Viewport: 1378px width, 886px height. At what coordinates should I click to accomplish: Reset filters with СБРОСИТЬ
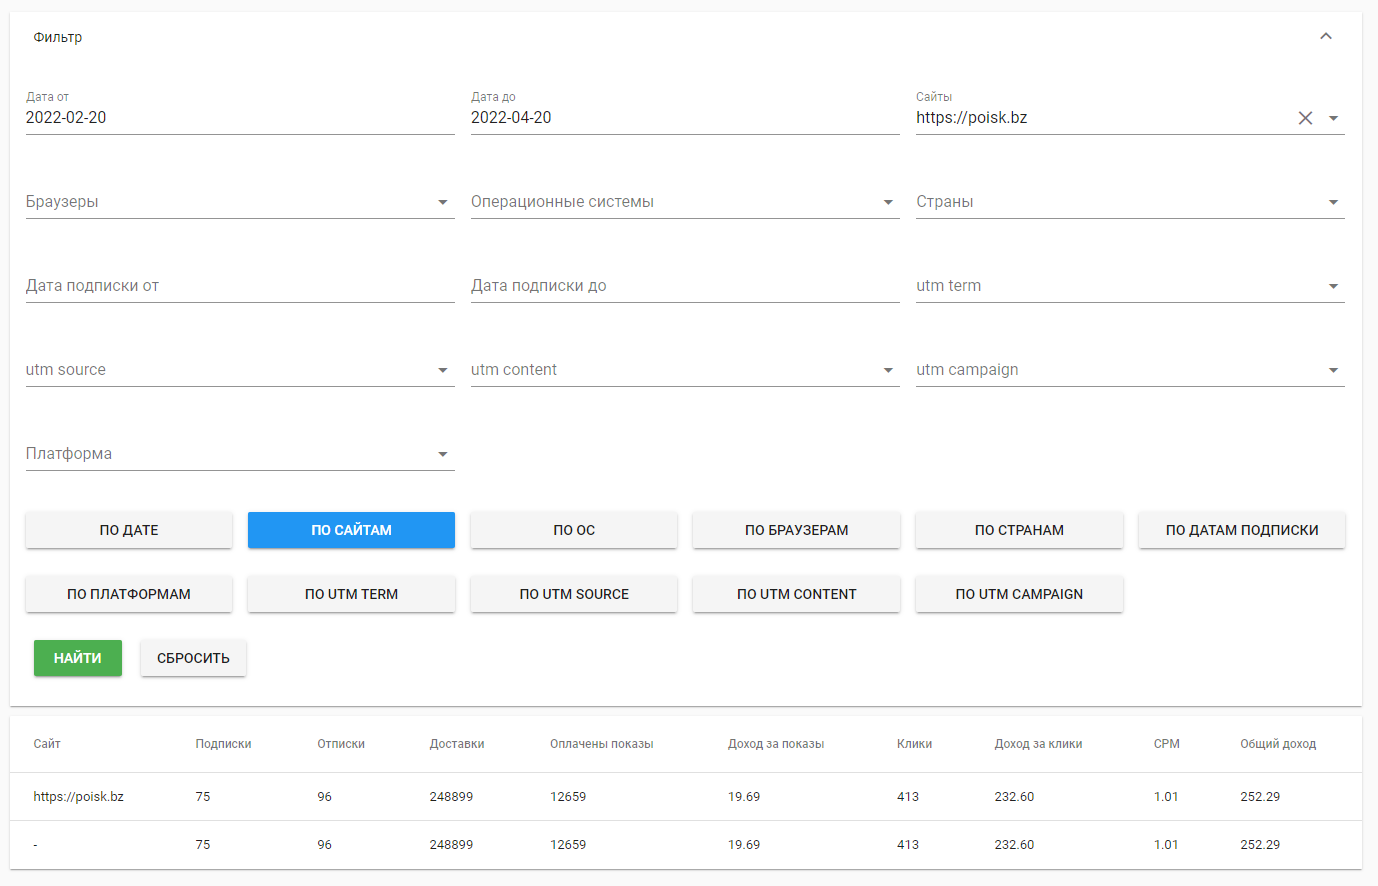click(193, 658)
